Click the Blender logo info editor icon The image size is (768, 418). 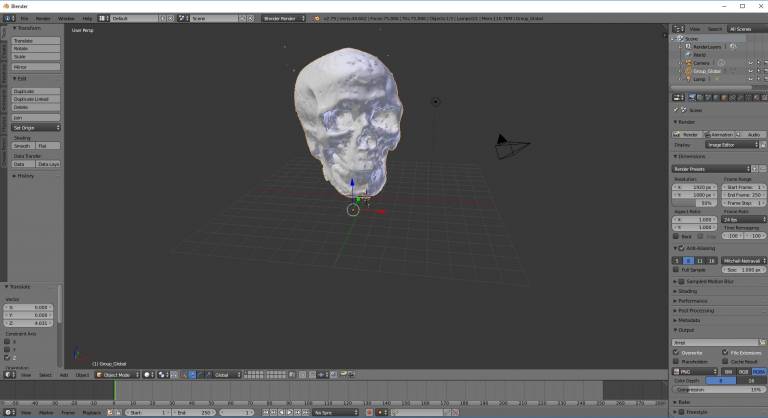(9, 18)
